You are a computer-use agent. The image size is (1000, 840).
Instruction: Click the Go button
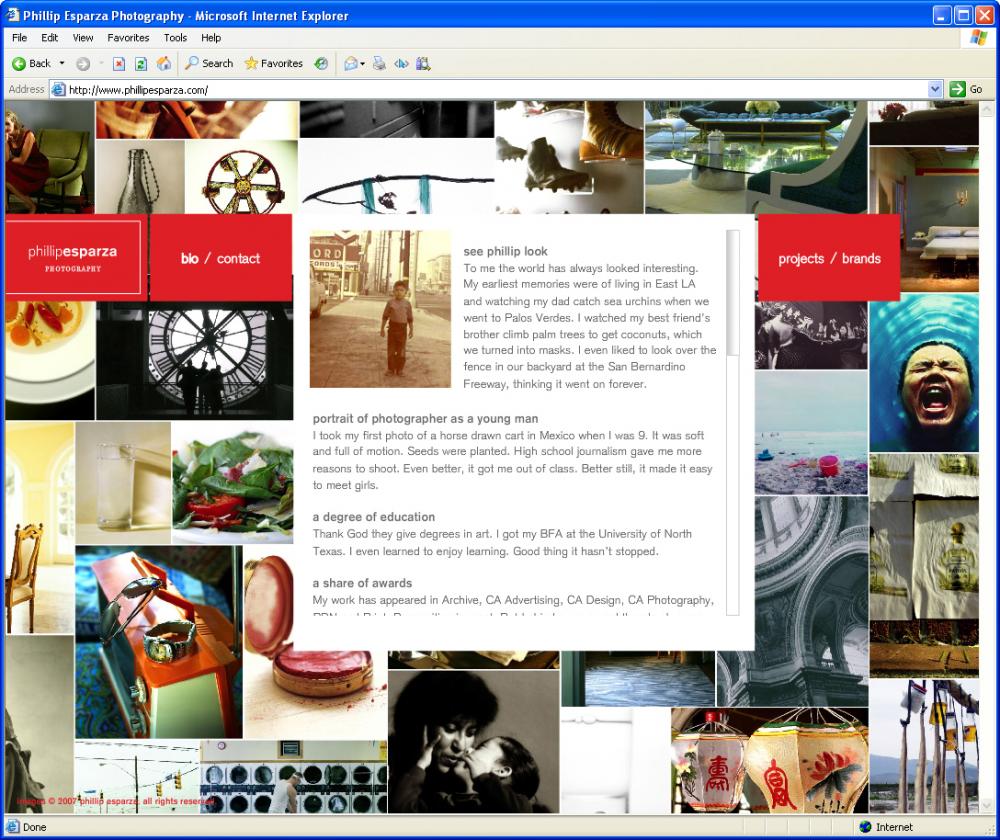(x=966, y=89)
